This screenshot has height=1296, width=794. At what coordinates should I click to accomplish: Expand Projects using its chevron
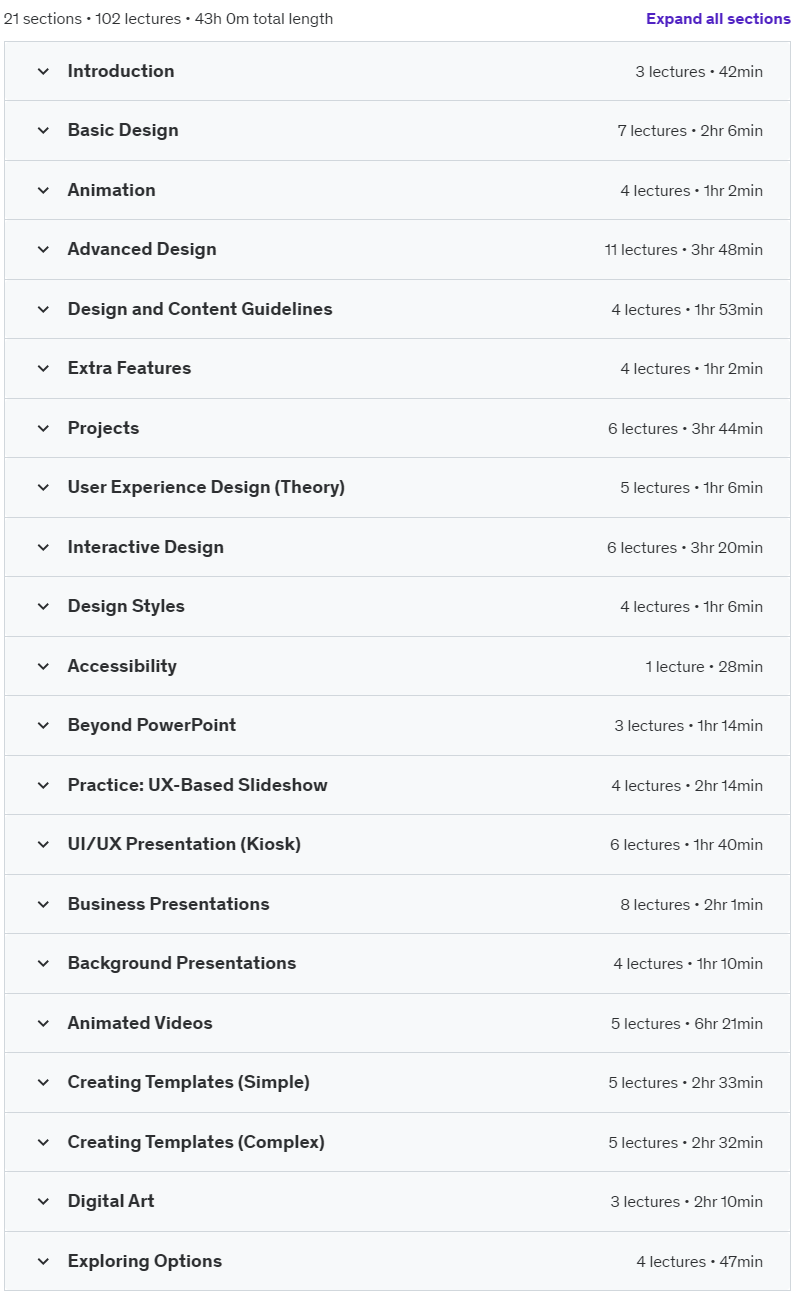click(x=43, y=428)
